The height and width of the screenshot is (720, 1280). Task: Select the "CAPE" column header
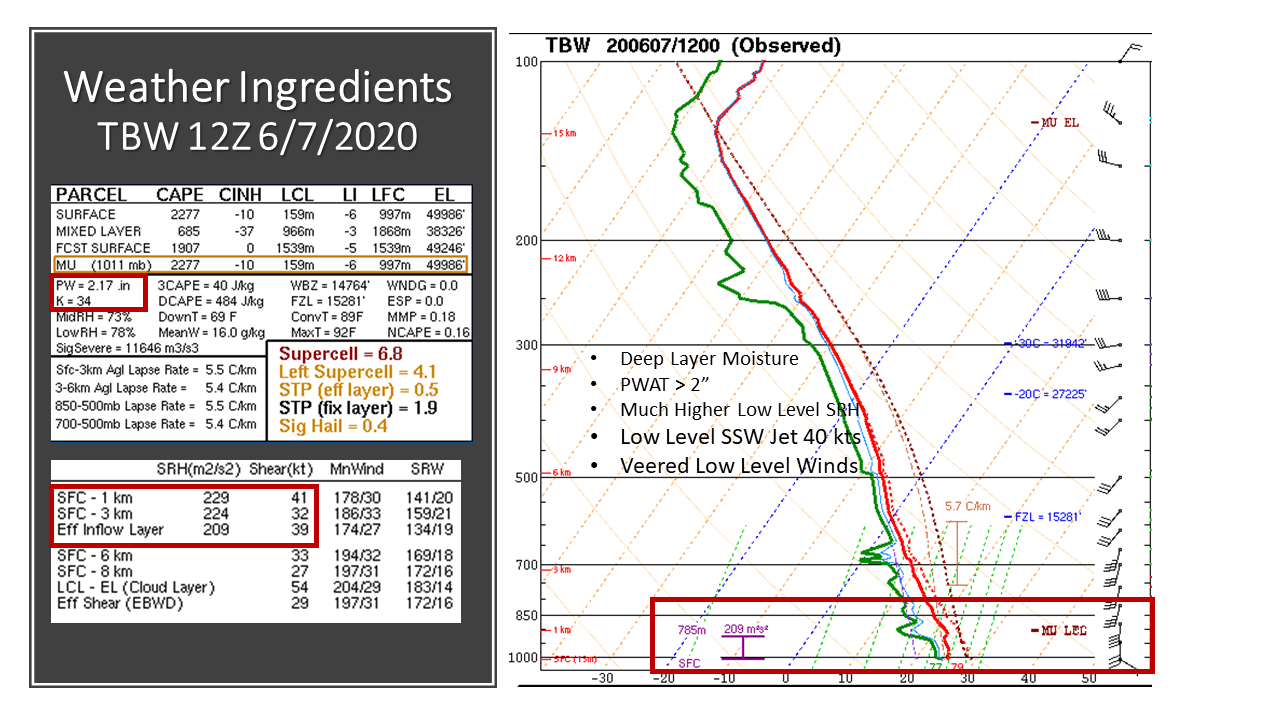tap(180, 195)
